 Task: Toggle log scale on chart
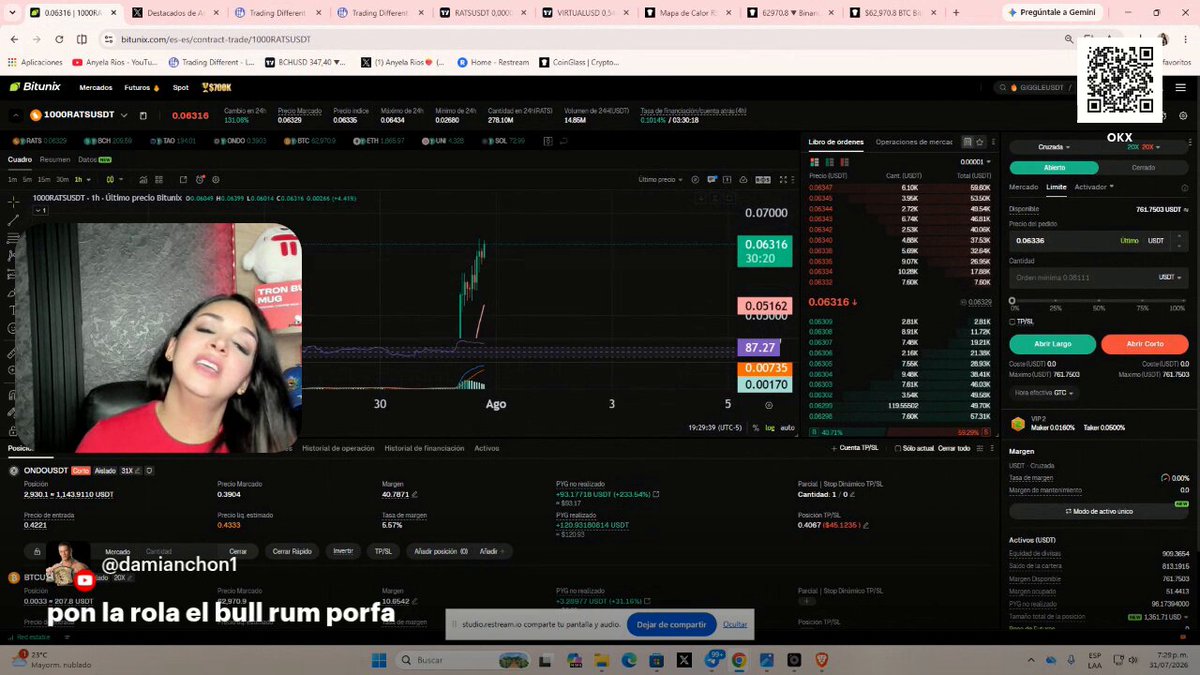(769, 428)
